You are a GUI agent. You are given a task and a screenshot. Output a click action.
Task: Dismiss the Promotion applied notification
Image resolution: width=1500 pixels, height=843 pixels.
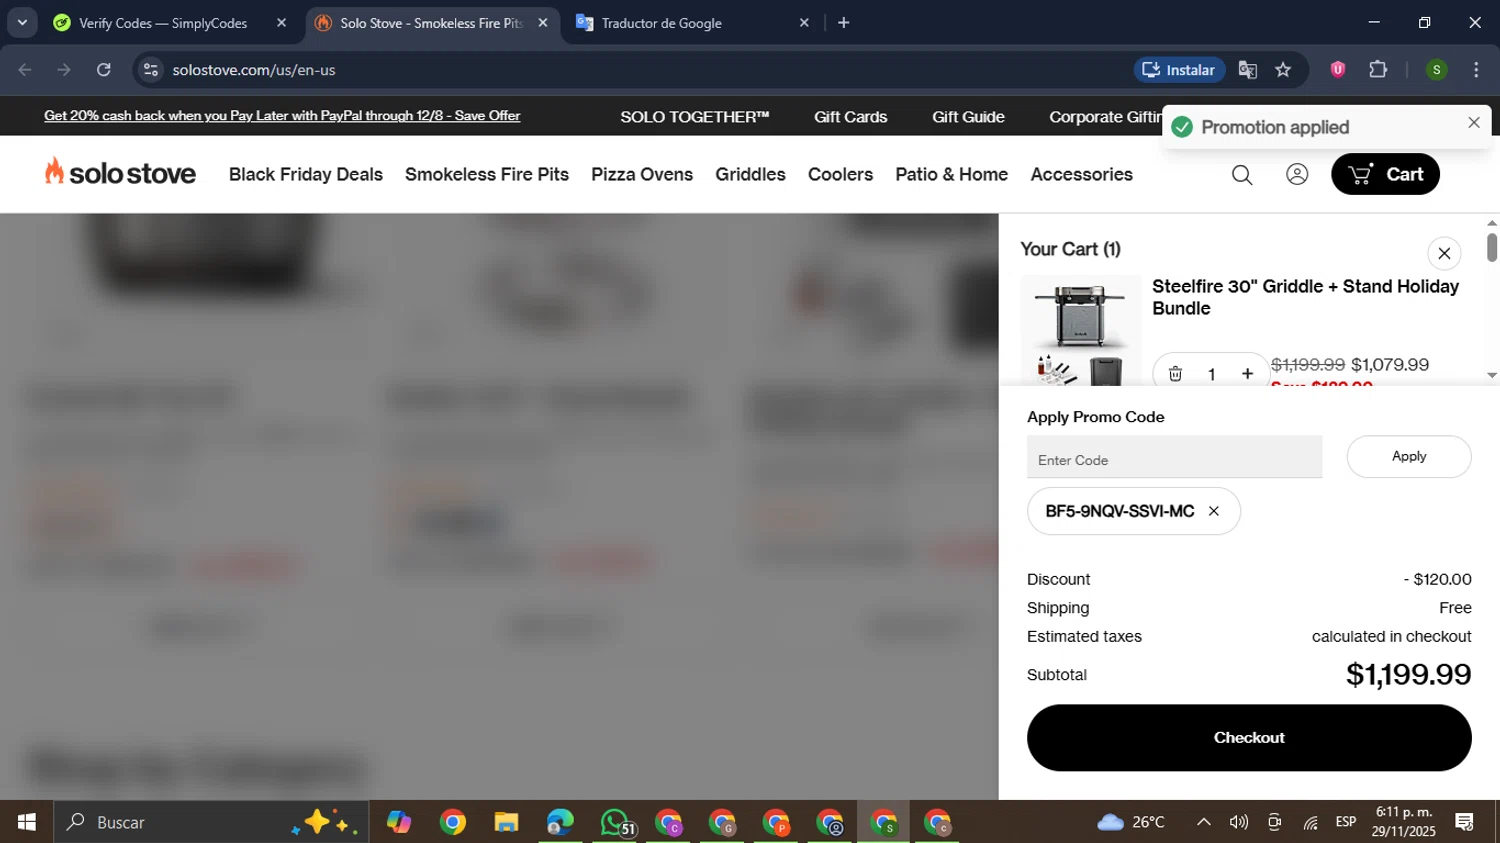(1474, 122)
